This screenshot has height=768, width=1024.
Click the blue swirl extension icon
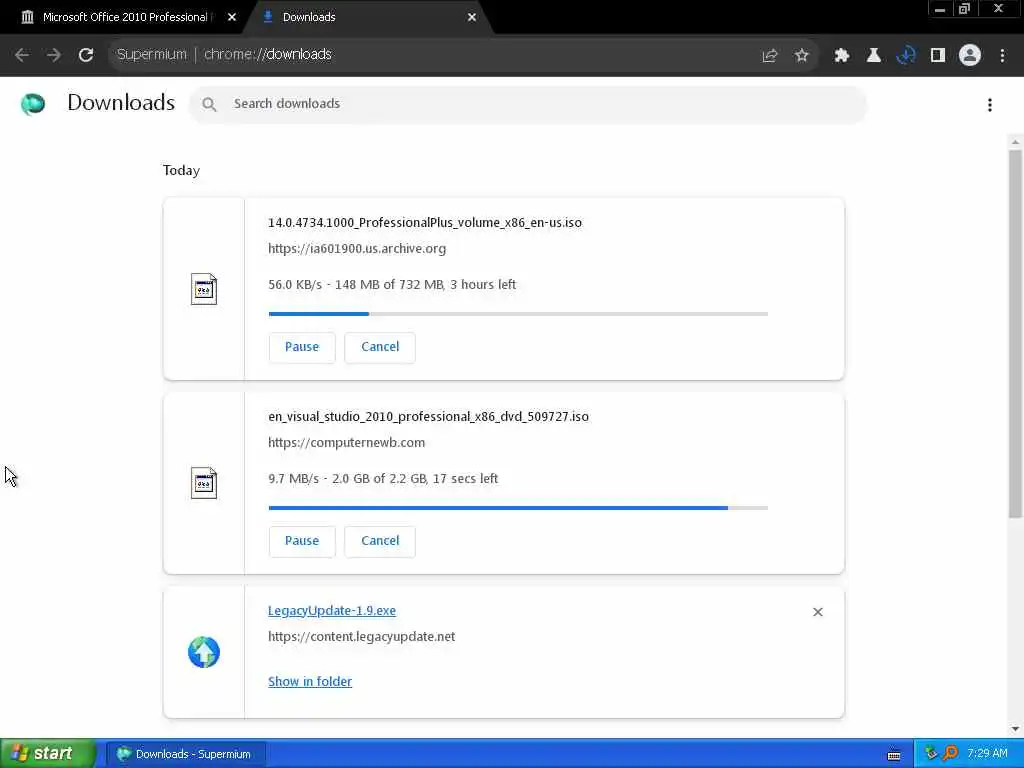[906, 56]
